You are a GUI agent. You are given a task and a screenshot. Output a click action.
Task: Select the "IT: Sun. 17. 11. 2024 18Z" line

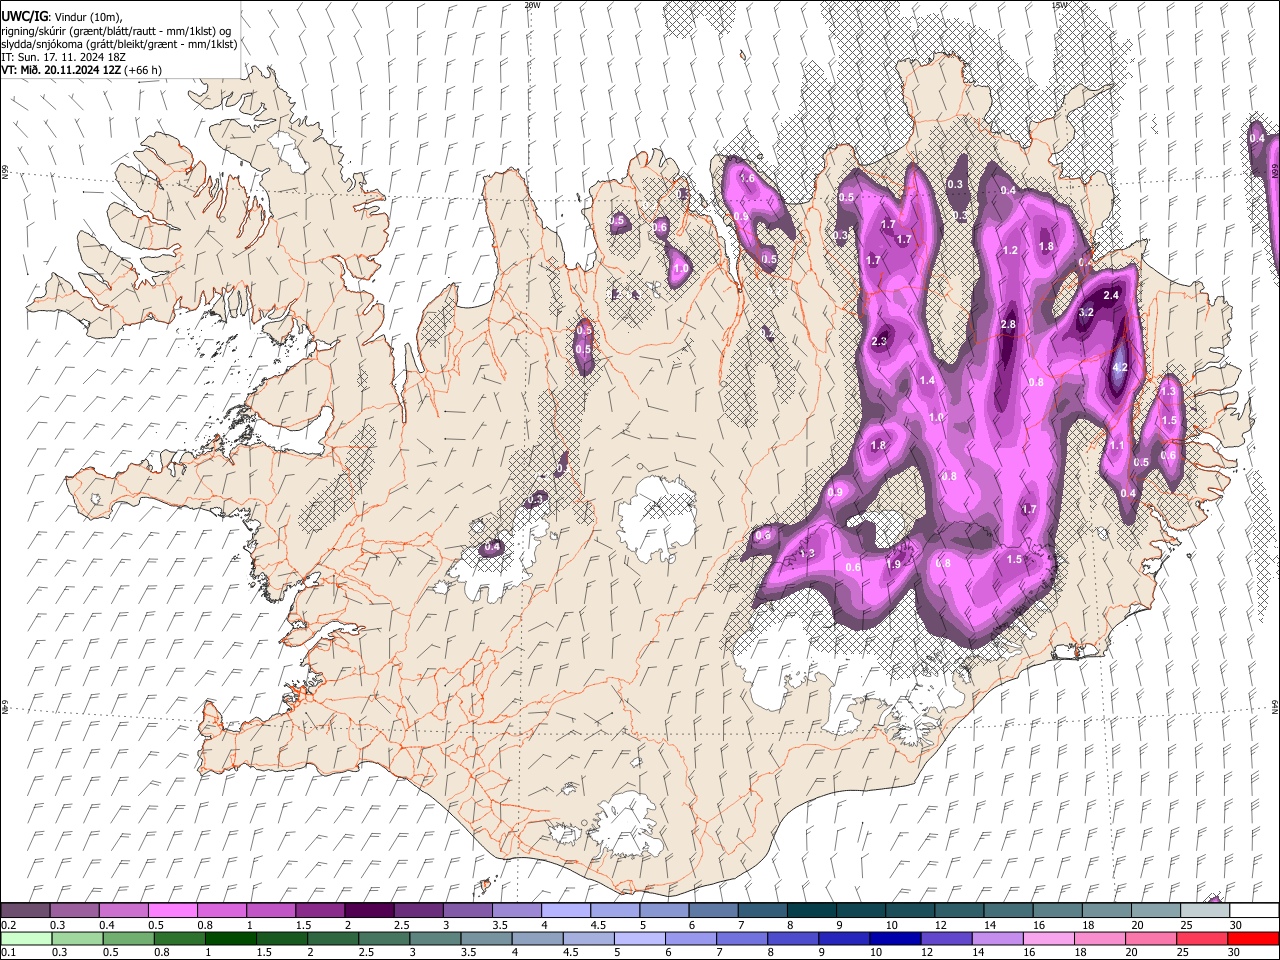coord(63,57)
